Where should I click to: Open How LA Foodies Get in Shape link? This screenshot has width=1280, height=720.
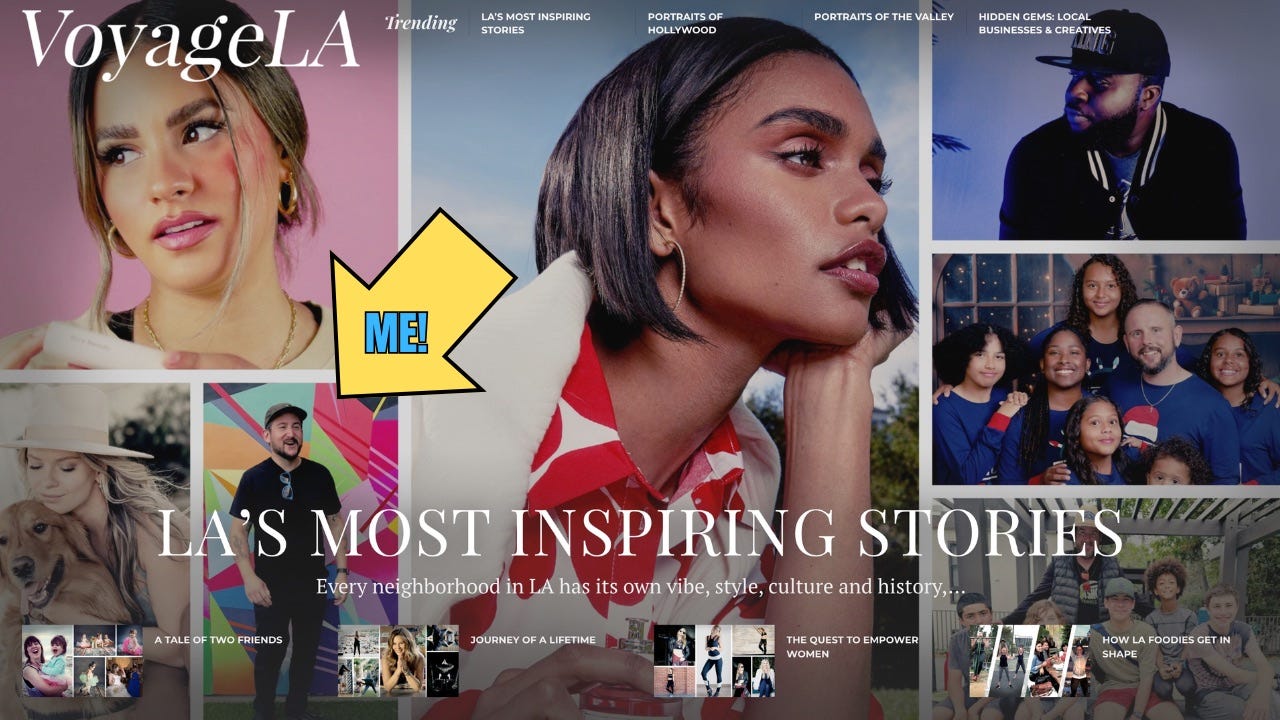(x=1166, y=646)
